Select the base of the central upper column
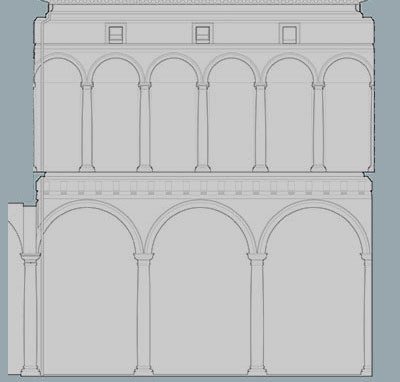This screenshot has height=382, width=400. point(203,168)
